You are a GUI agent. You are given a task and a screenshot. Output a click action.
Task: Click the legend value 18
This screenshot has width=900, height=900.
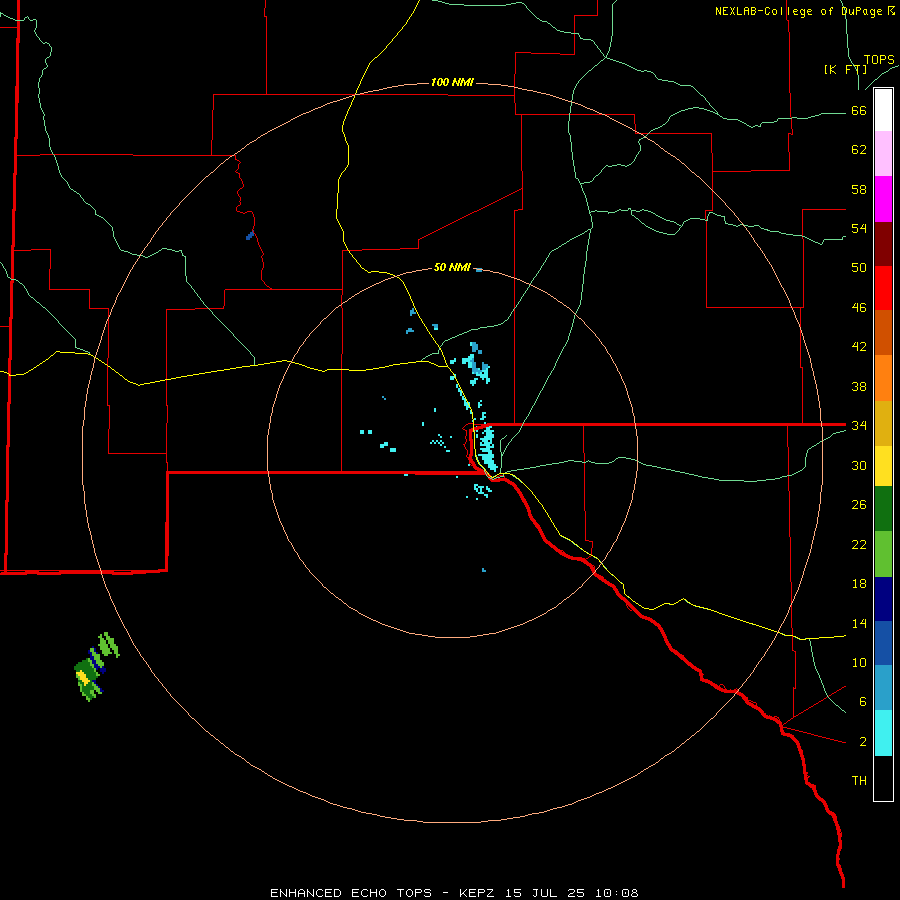[x=859, y=584]
